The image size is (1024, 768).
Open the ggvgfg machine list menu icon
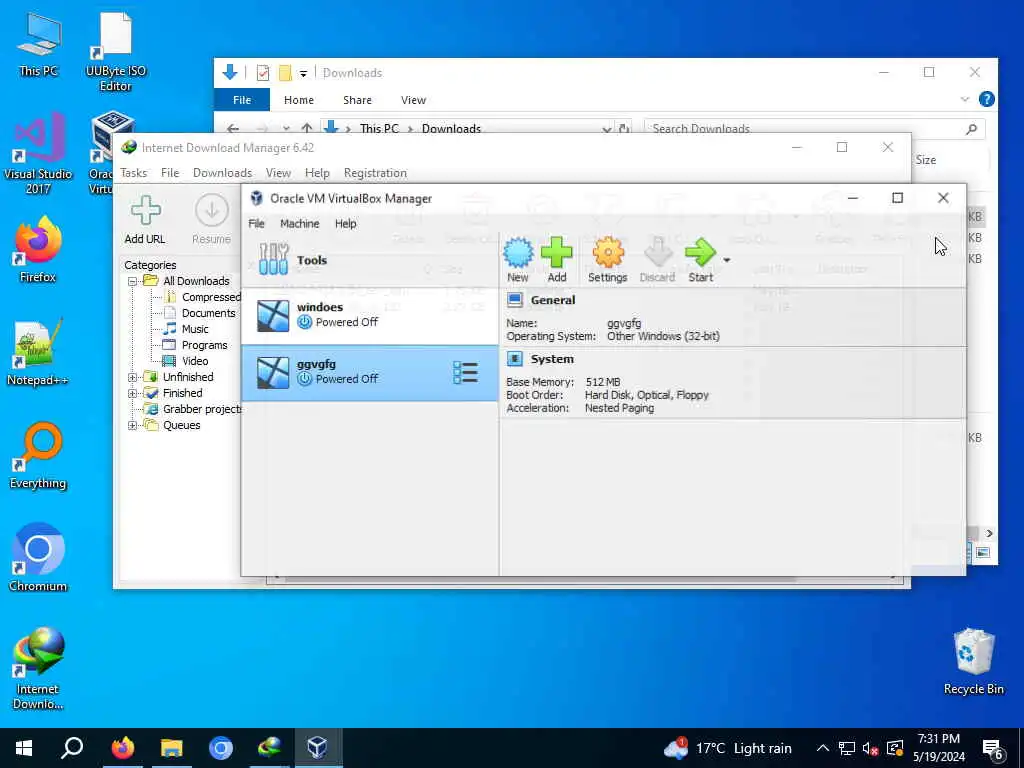(x=466, y=372)
